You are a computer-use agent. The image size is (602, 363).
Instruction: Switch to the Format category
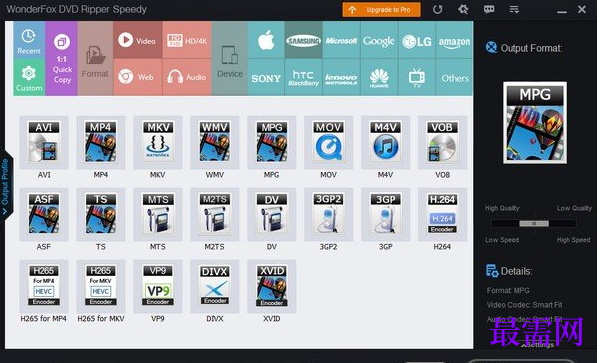pyautogui.click(x=95, y=58)
